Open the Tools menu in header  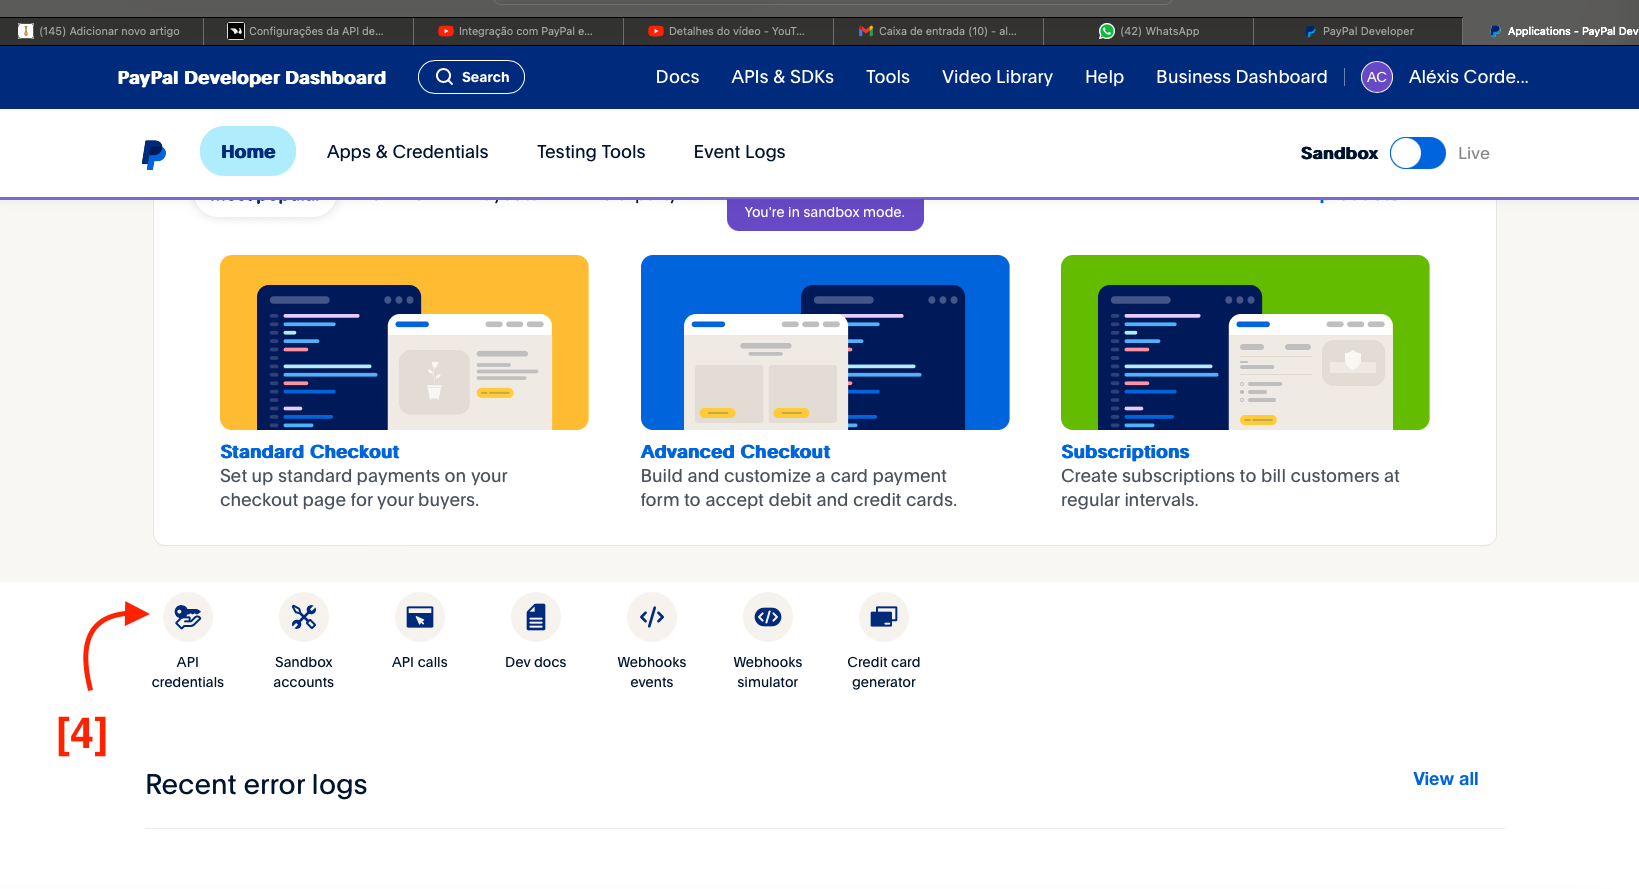887,77
